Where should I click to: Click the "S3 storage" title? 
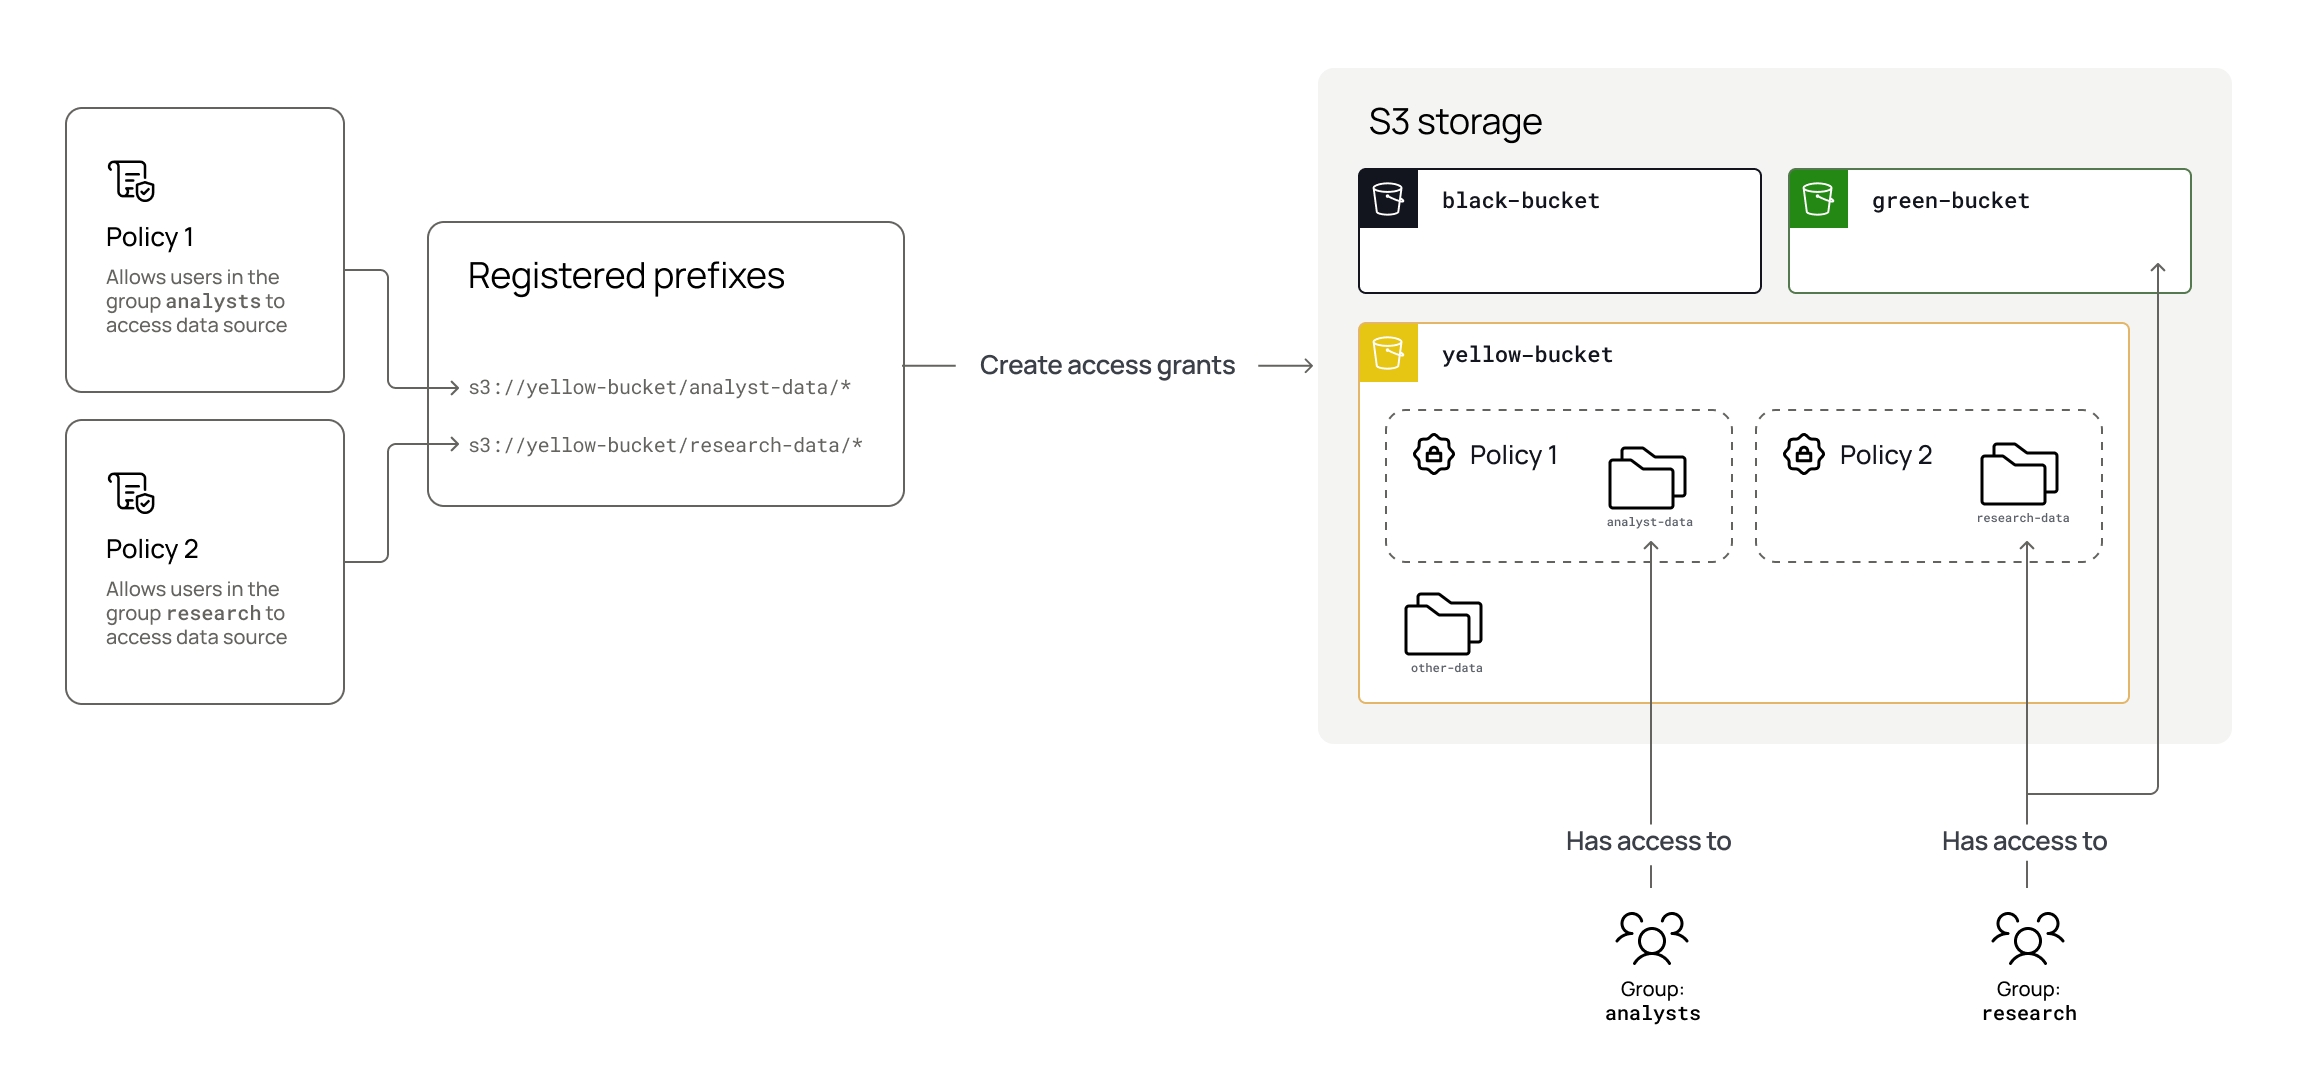pos(1455,122)
